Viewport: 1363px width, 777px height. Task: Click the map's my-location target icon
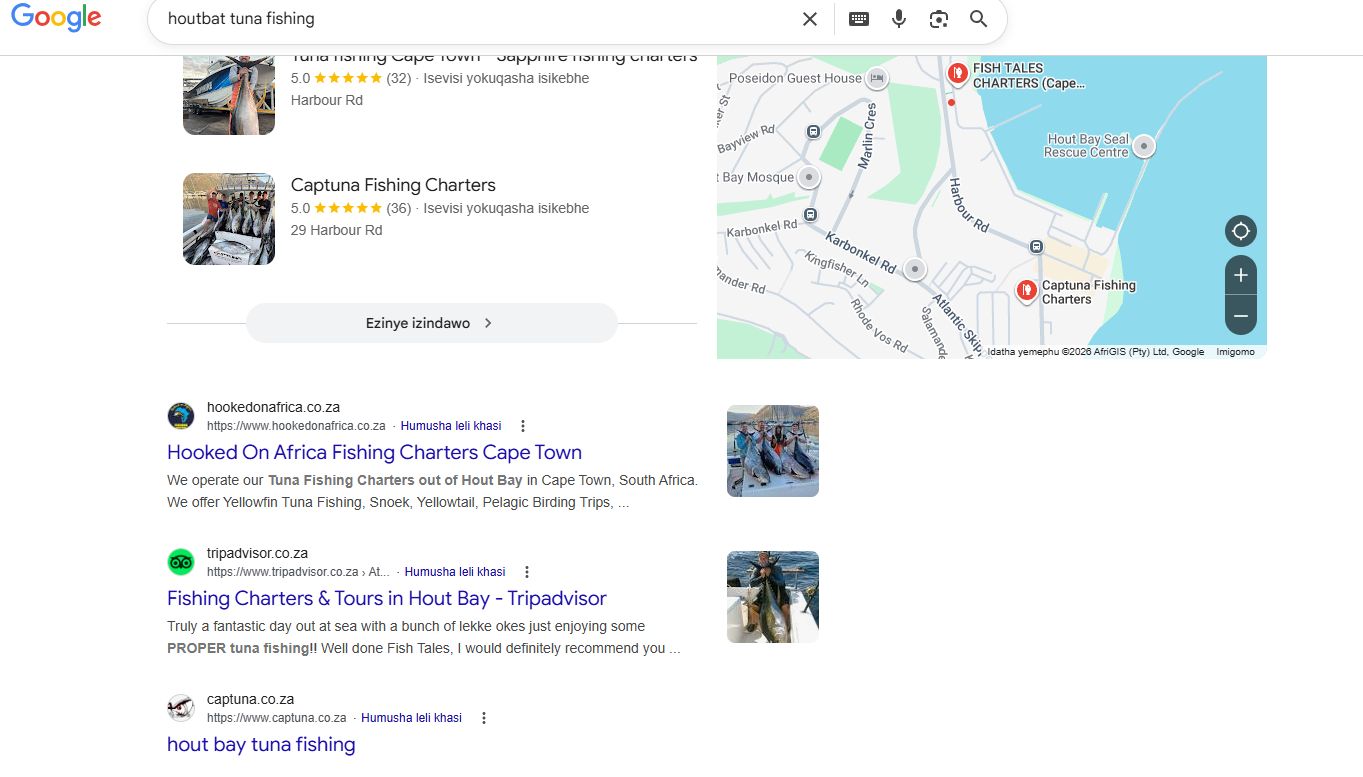click(1241, 231)
